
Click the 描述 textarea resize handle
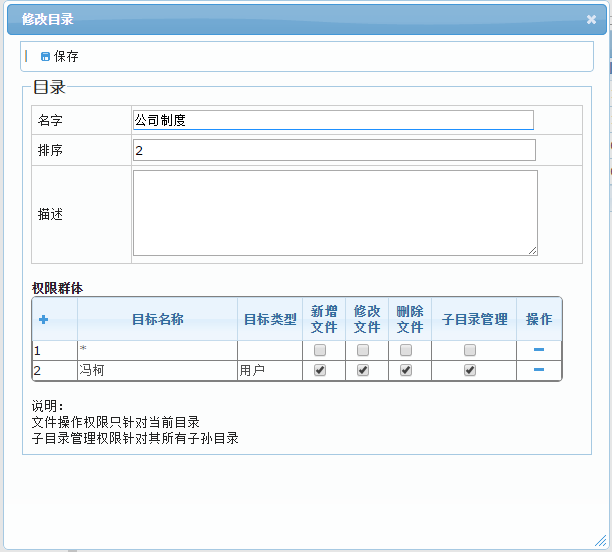pyautogui.click(x=533, y=250)
